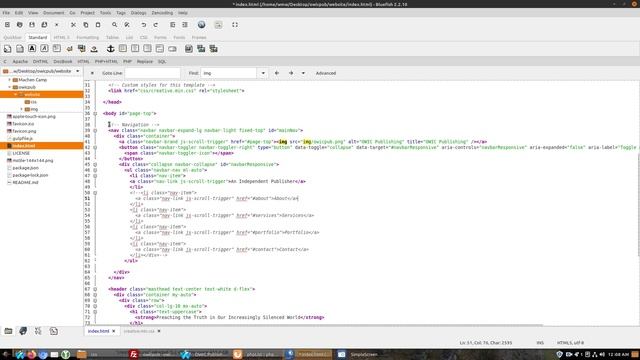Select gulpfile.js in the file list
640x360 pixels.
coord(22,138)
